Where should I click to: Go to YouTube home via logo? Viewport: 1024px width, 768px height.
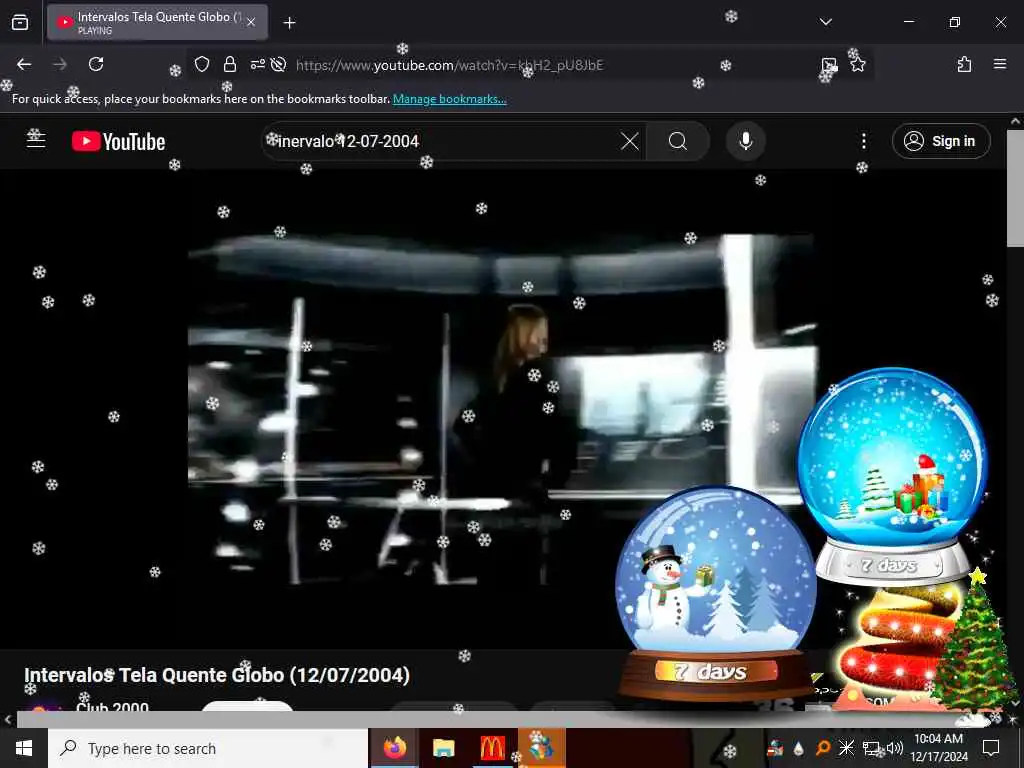[x=118, y=141]
